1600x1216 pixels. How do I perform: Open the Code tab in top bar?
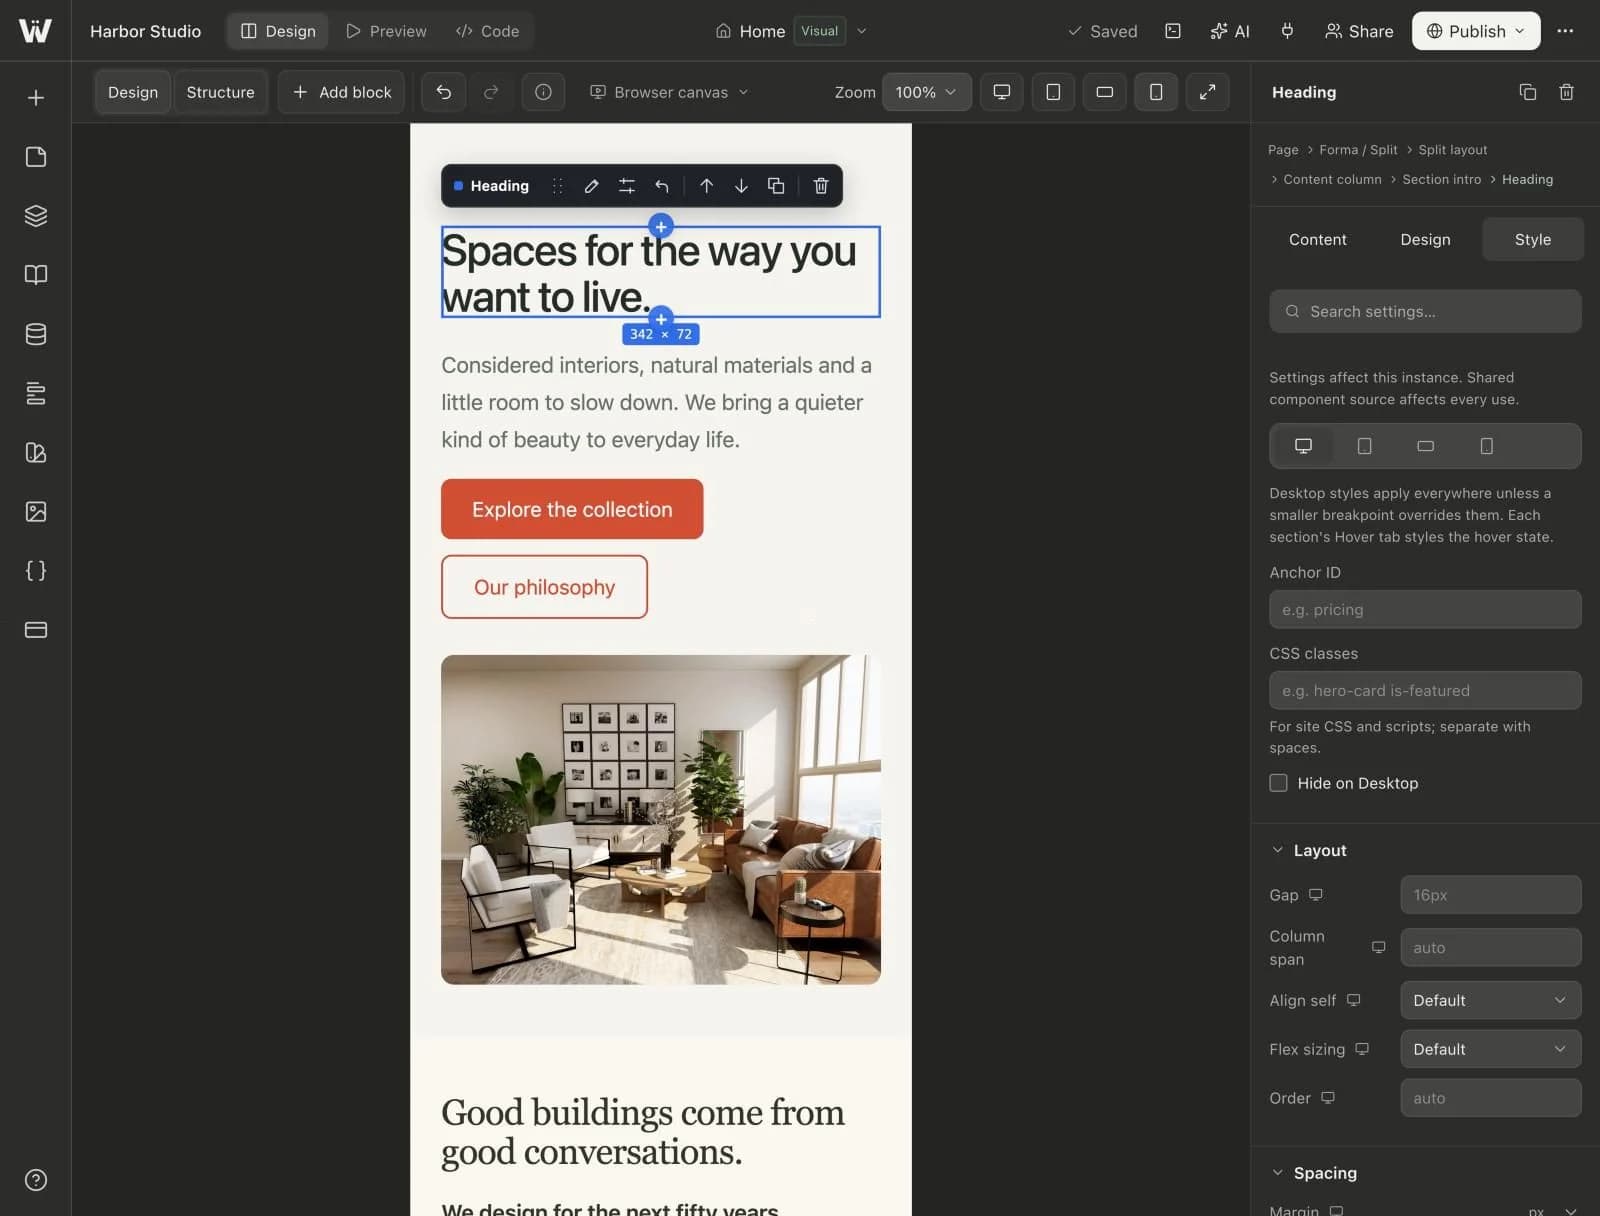488,31
